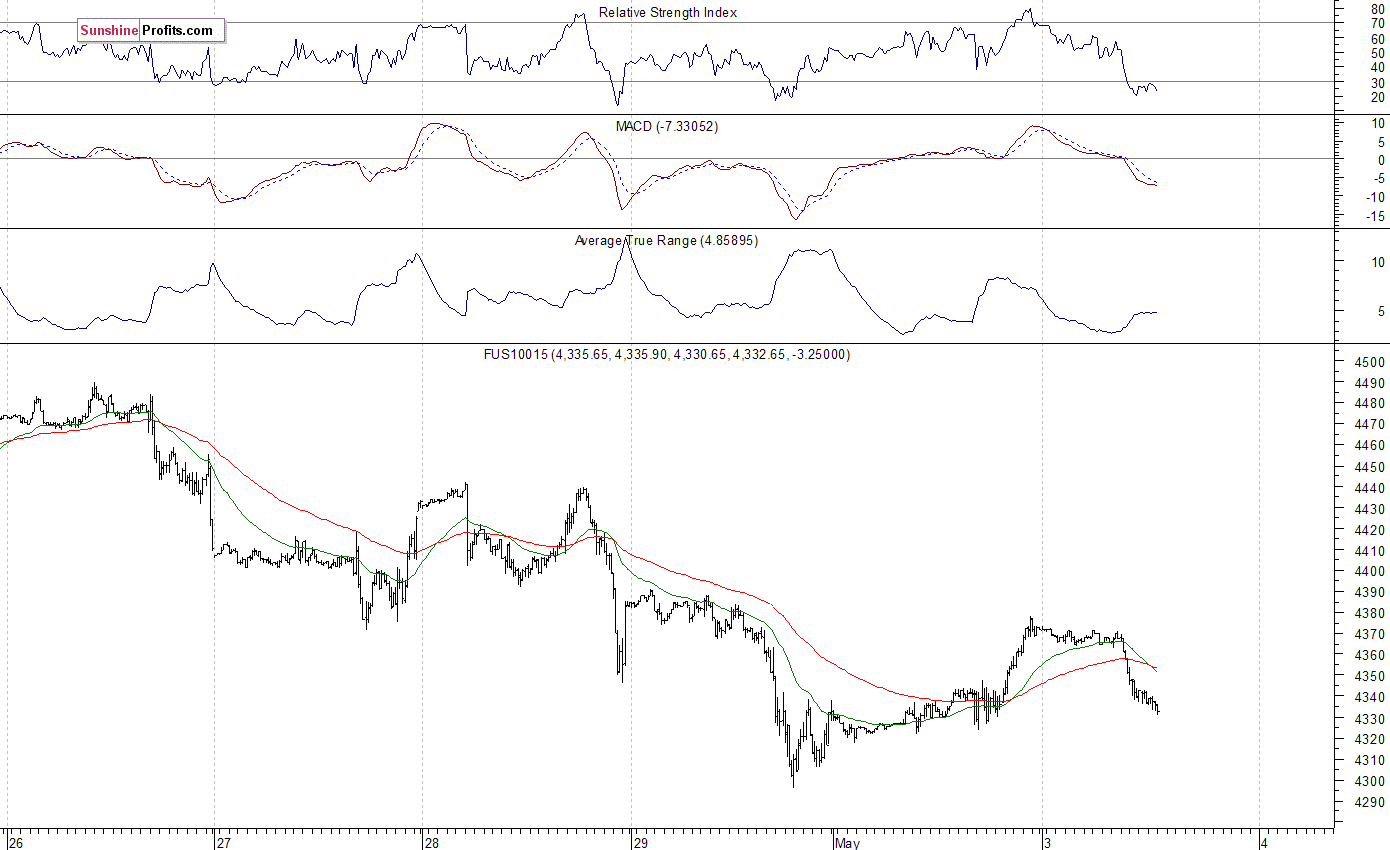Select the May label on time axis
The image size is (1390, 850).
[x=848, y=843]
